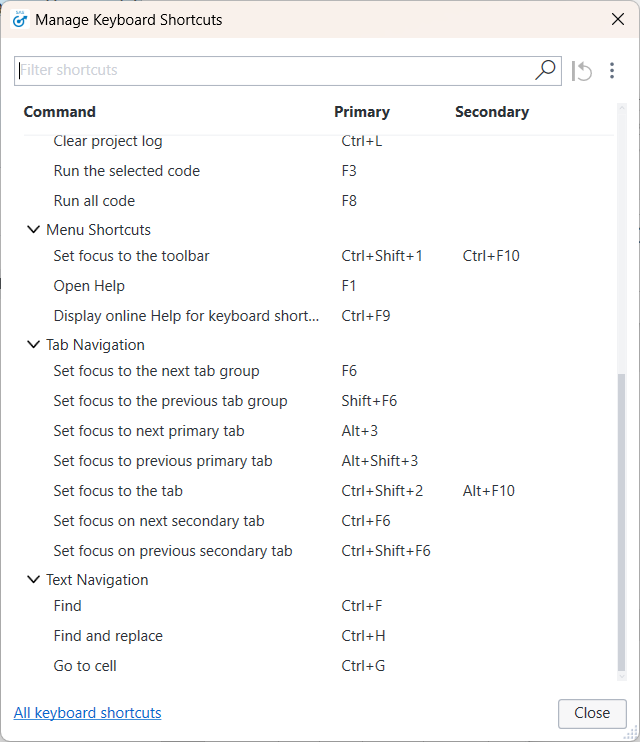Select the Clear project log row
Viewport: 640px width, 742px height.
(x=108, y=141)
